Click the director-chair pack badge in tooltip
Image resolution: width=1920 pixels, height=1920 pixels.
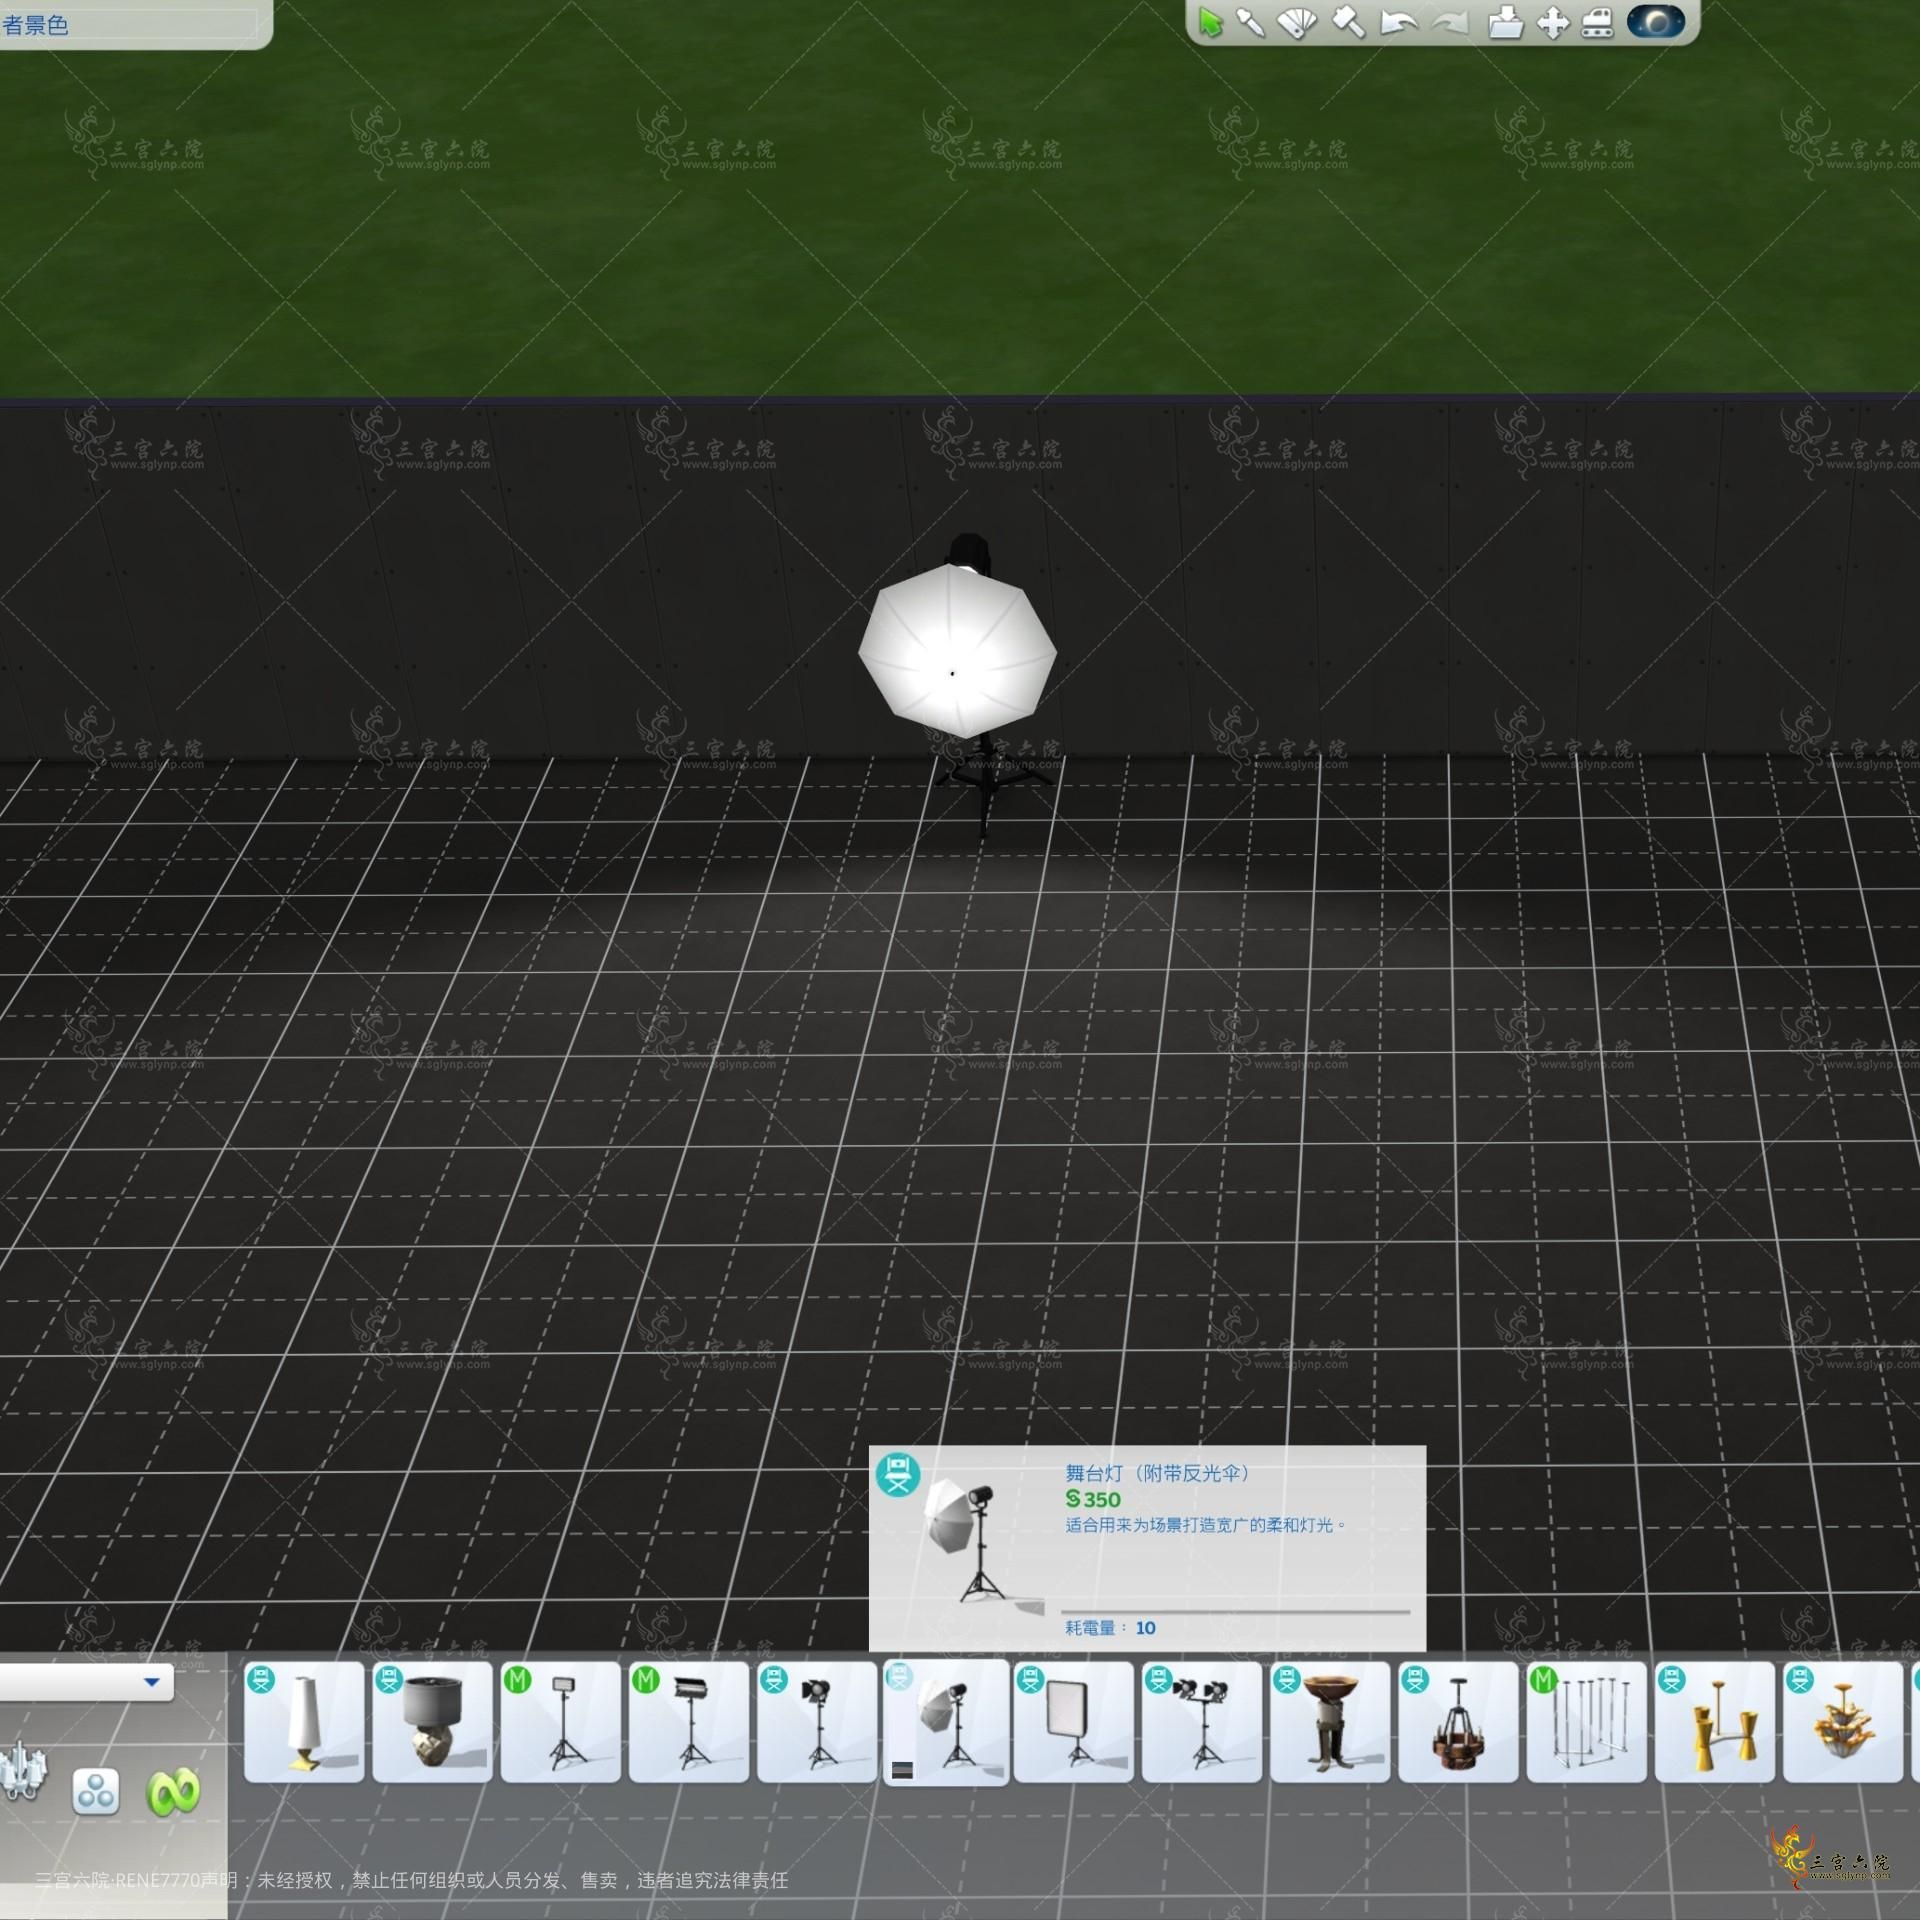click(x=897, y=1474)
